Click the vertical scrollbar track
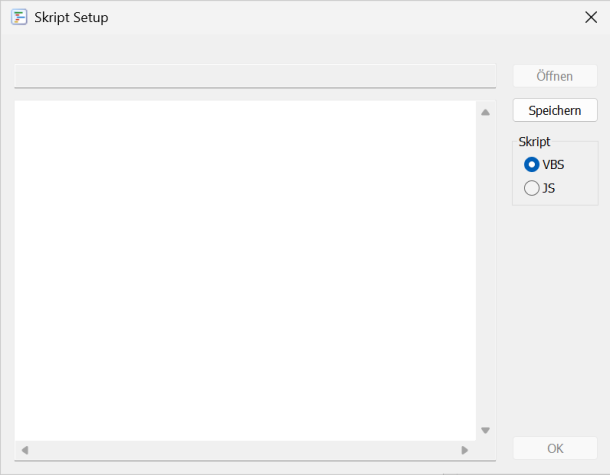Image resolution: width=610 pixels, height=475 pixels. point(485,270)
